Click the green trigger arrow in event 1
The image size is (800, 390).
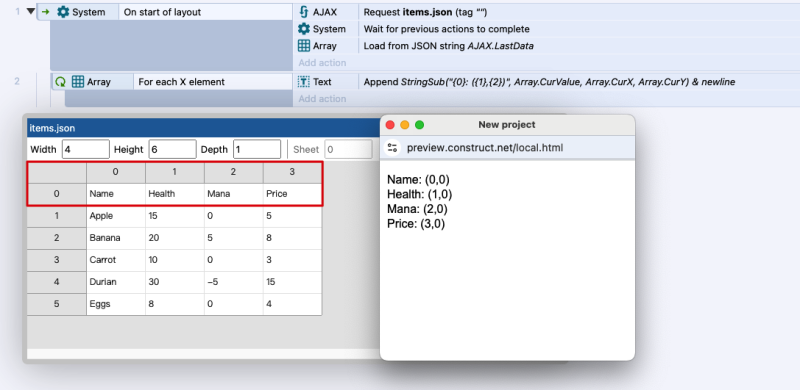click(45, 12)
